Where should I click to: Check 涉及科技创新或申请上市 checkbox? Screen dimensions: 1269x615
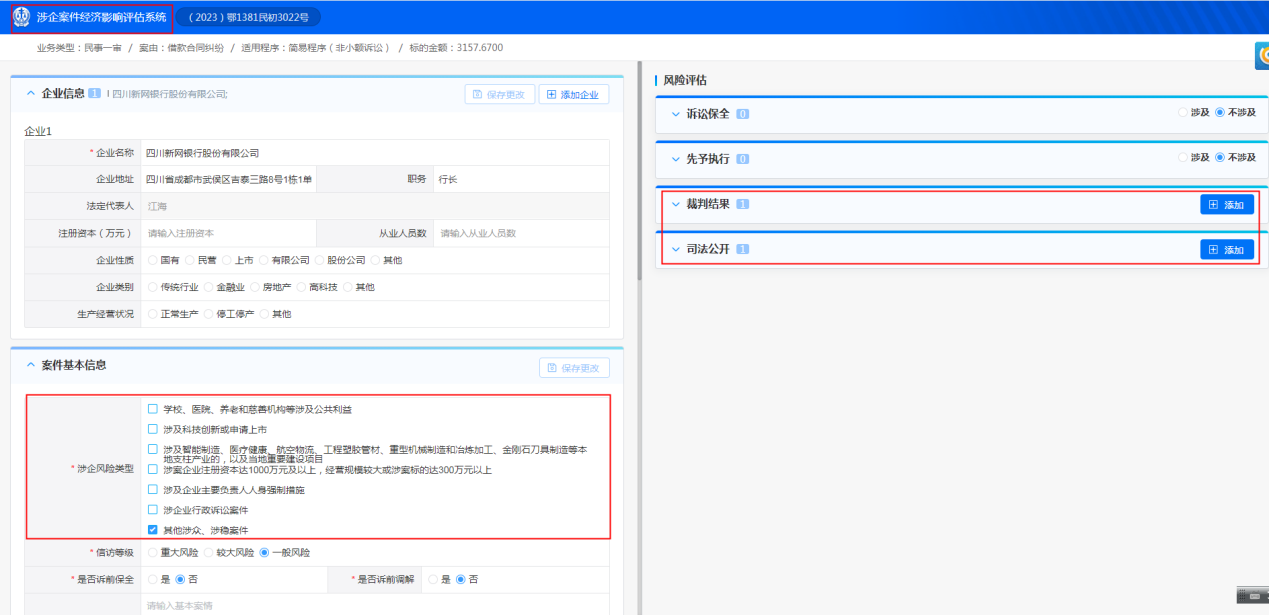click(x=153, y=429)
